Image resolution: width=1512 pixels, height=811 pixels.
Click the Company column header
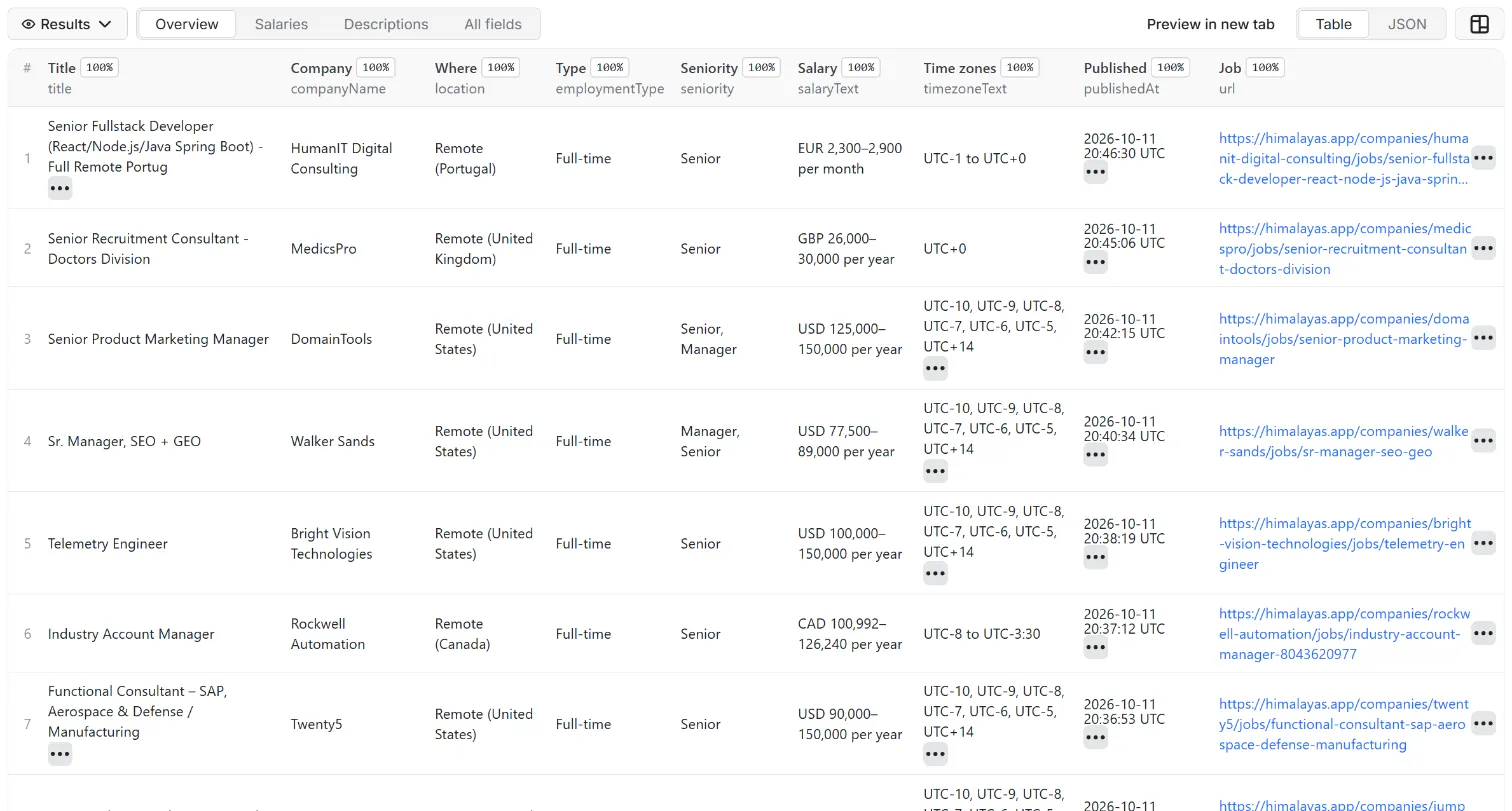pyautogui.click(x=321, y=68)
